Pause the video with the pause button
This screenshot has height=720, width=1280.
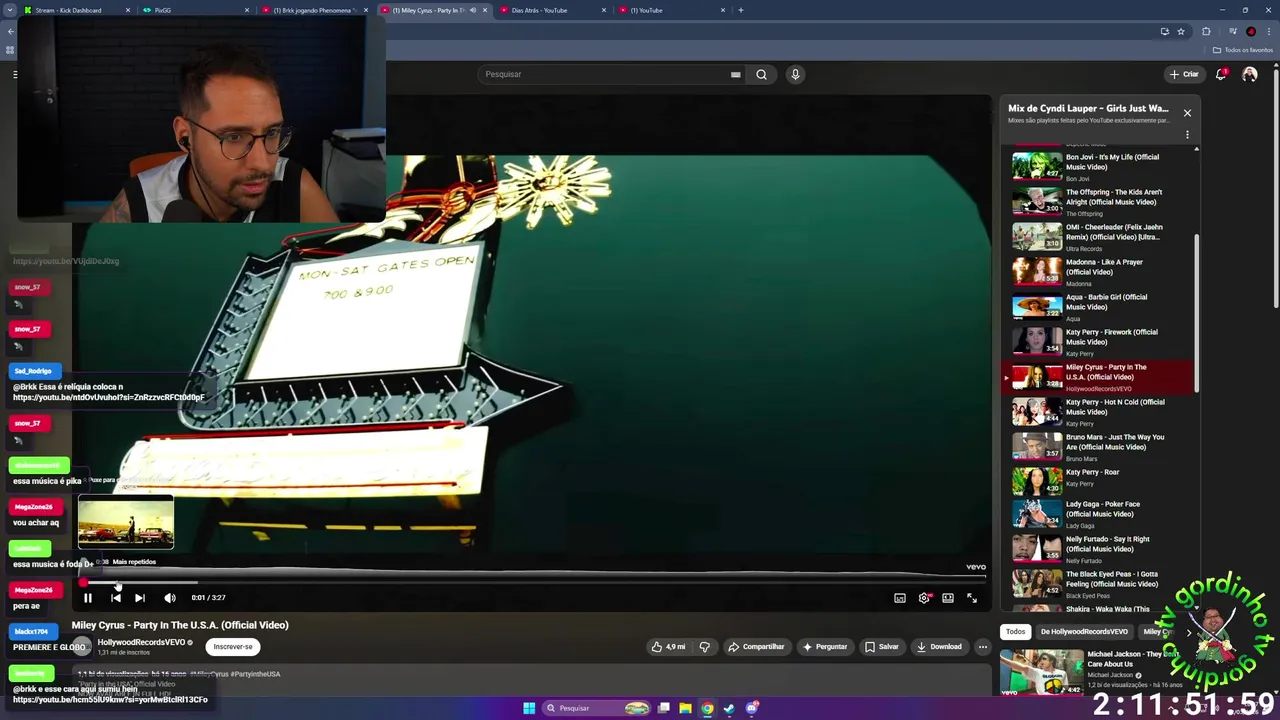(88, 598)
